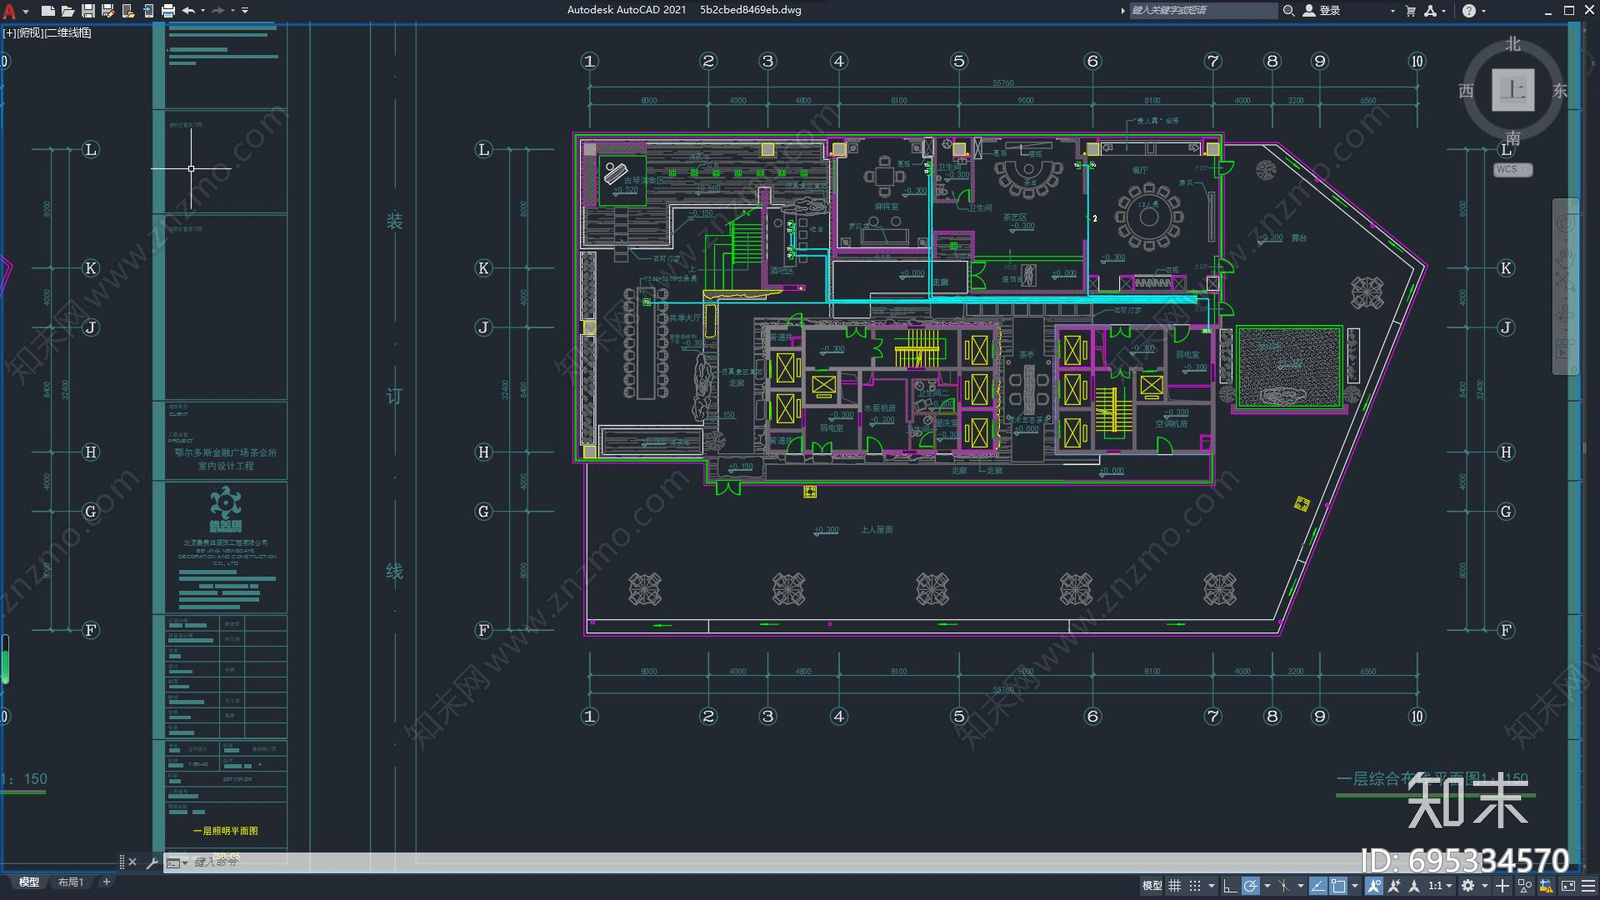The height and width of the screenshot is (900, 1600).
Task: Click the status bar 模型 space button
Action: (1152, 886)
